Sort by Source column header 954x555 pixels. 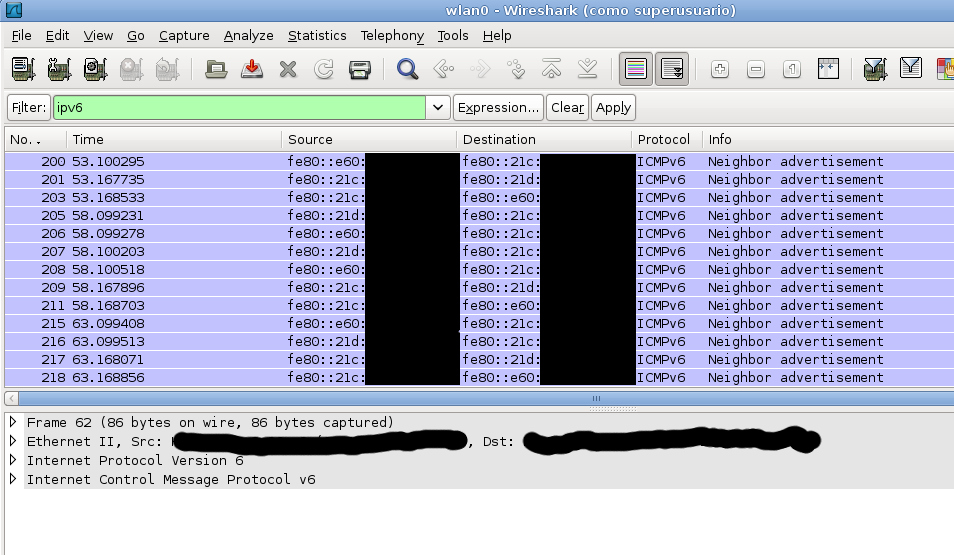pyautogui.click(x=369, y=139)
